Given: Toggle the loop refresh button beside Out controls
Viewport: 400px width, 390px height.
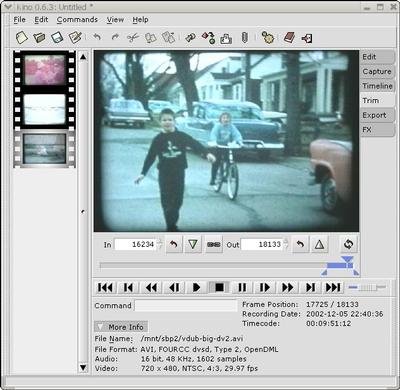Looking at the screenshot, I should pos(348,244).
